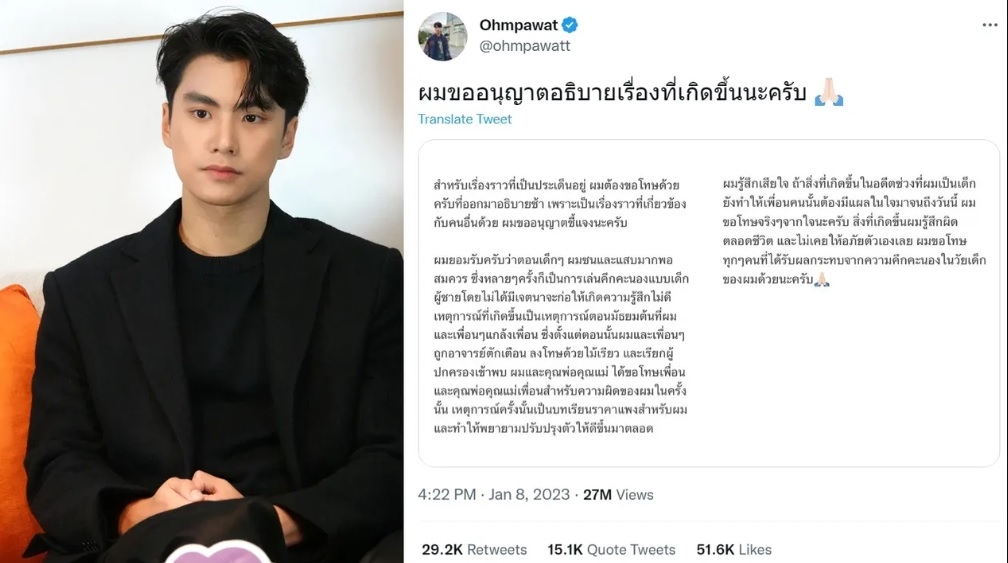
Task: Click the folded hands emoji in tweet headline
Action: (829, 92)
